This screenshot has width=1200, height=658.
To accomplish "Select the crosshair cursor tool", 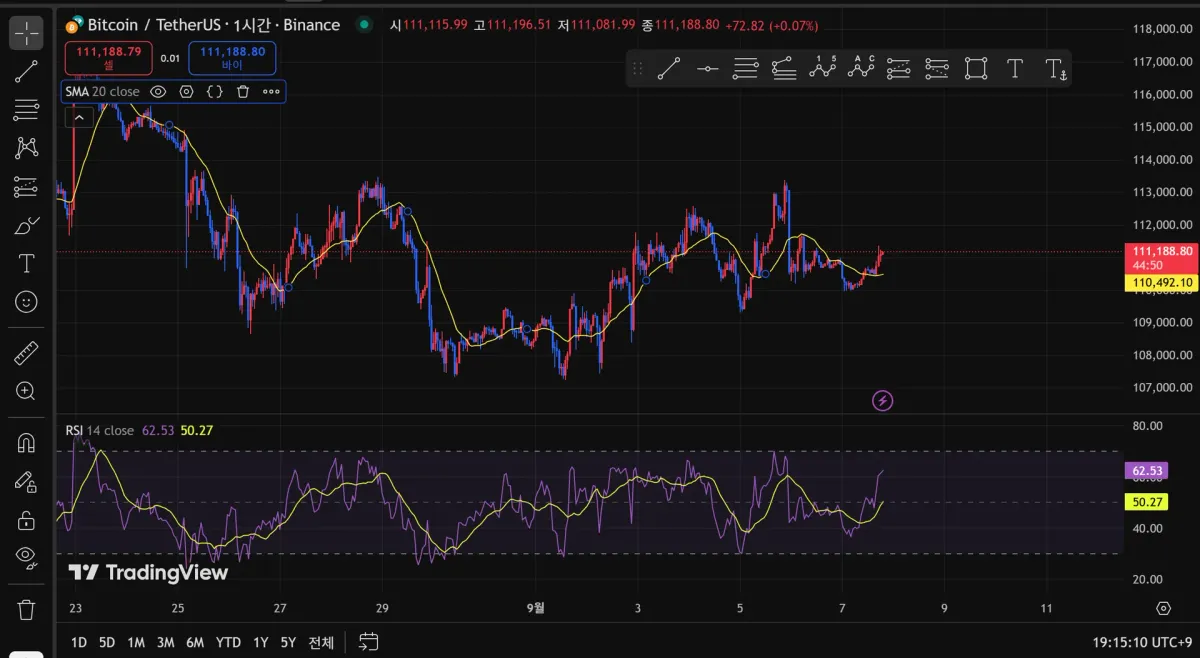I will 26,33.
